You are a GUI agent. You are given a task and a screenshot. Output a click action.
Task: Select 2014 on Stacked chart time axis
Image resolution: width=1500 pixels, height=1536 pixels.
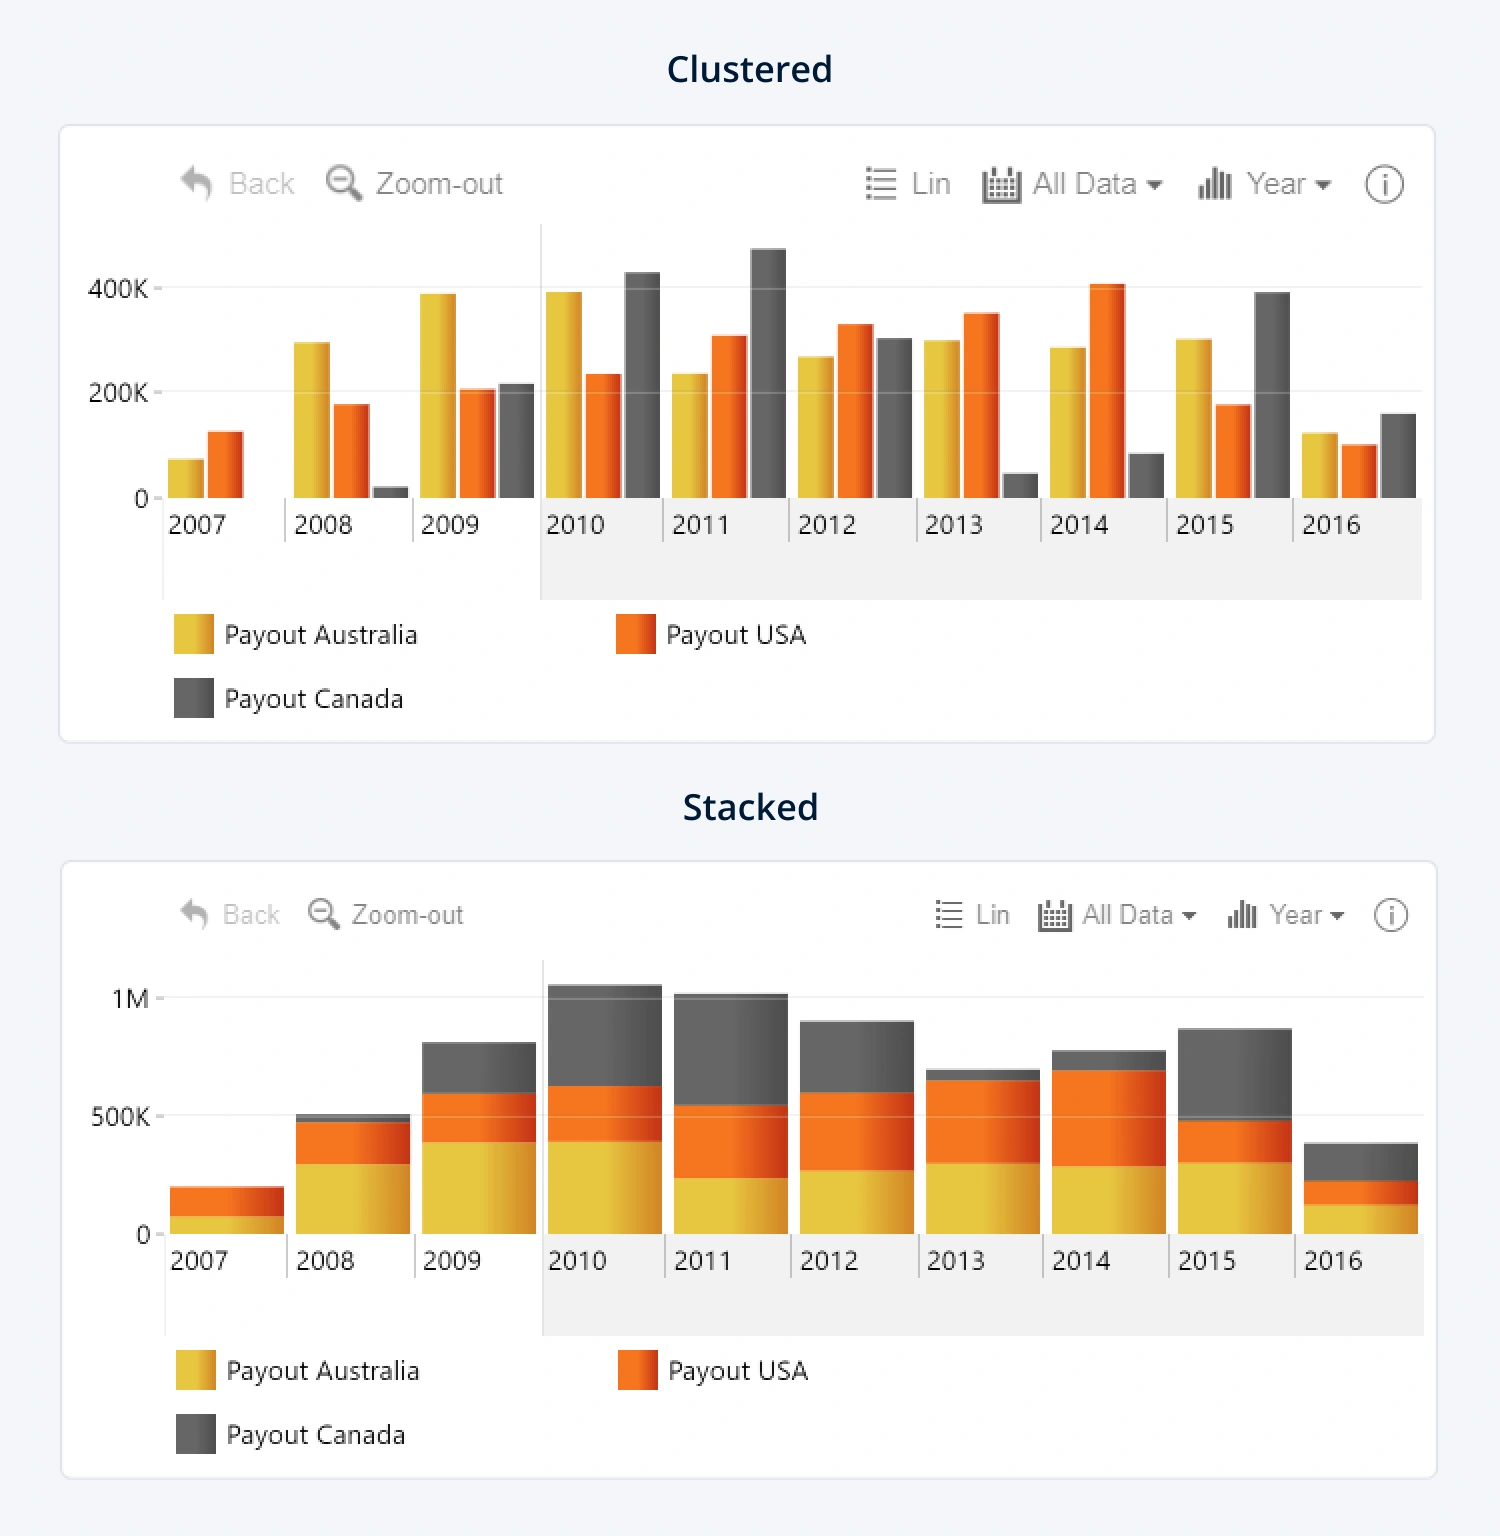click(1081, 1261)
